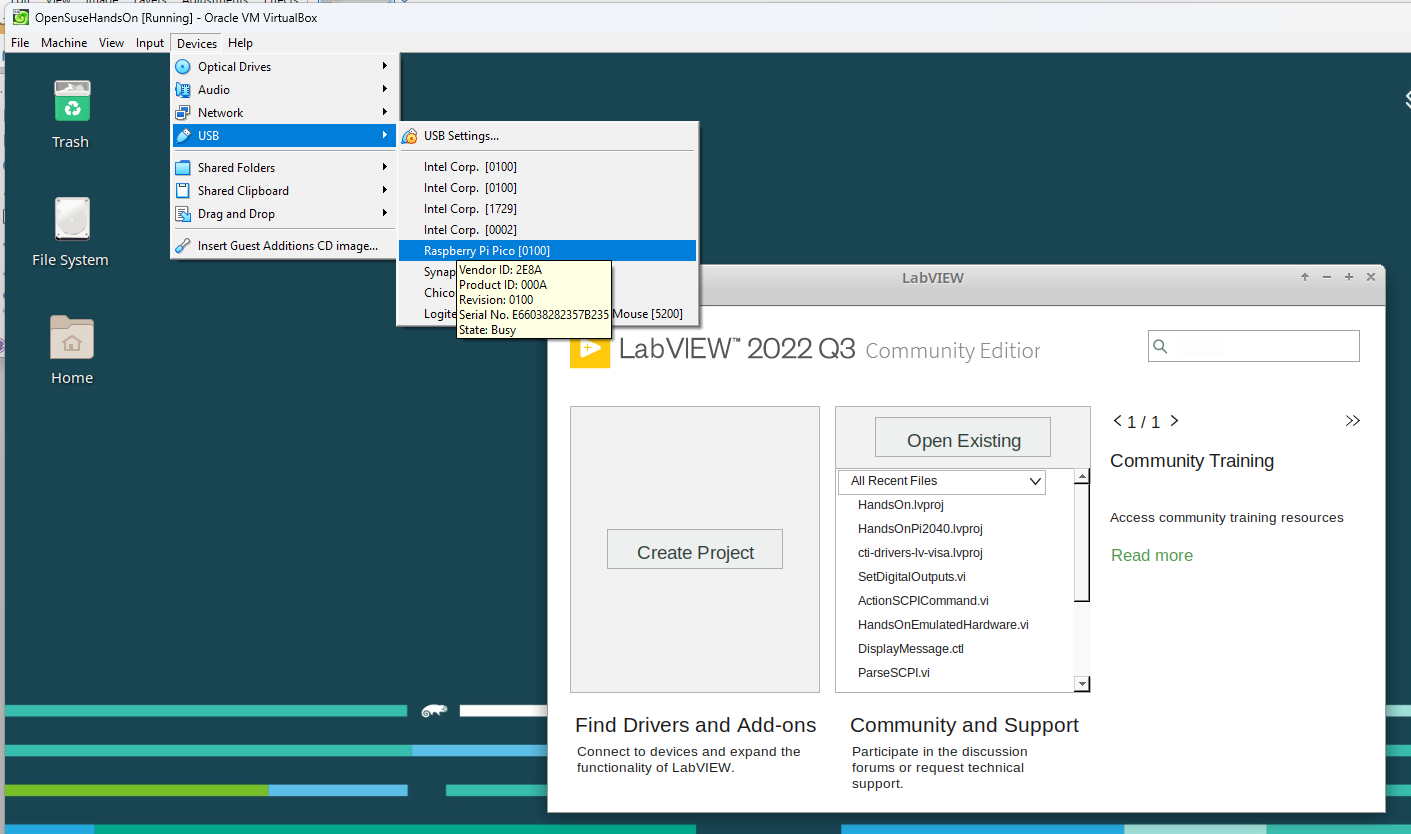1411x834 pixels.
Task: Open the Devices menu
Action: (197, 43)
